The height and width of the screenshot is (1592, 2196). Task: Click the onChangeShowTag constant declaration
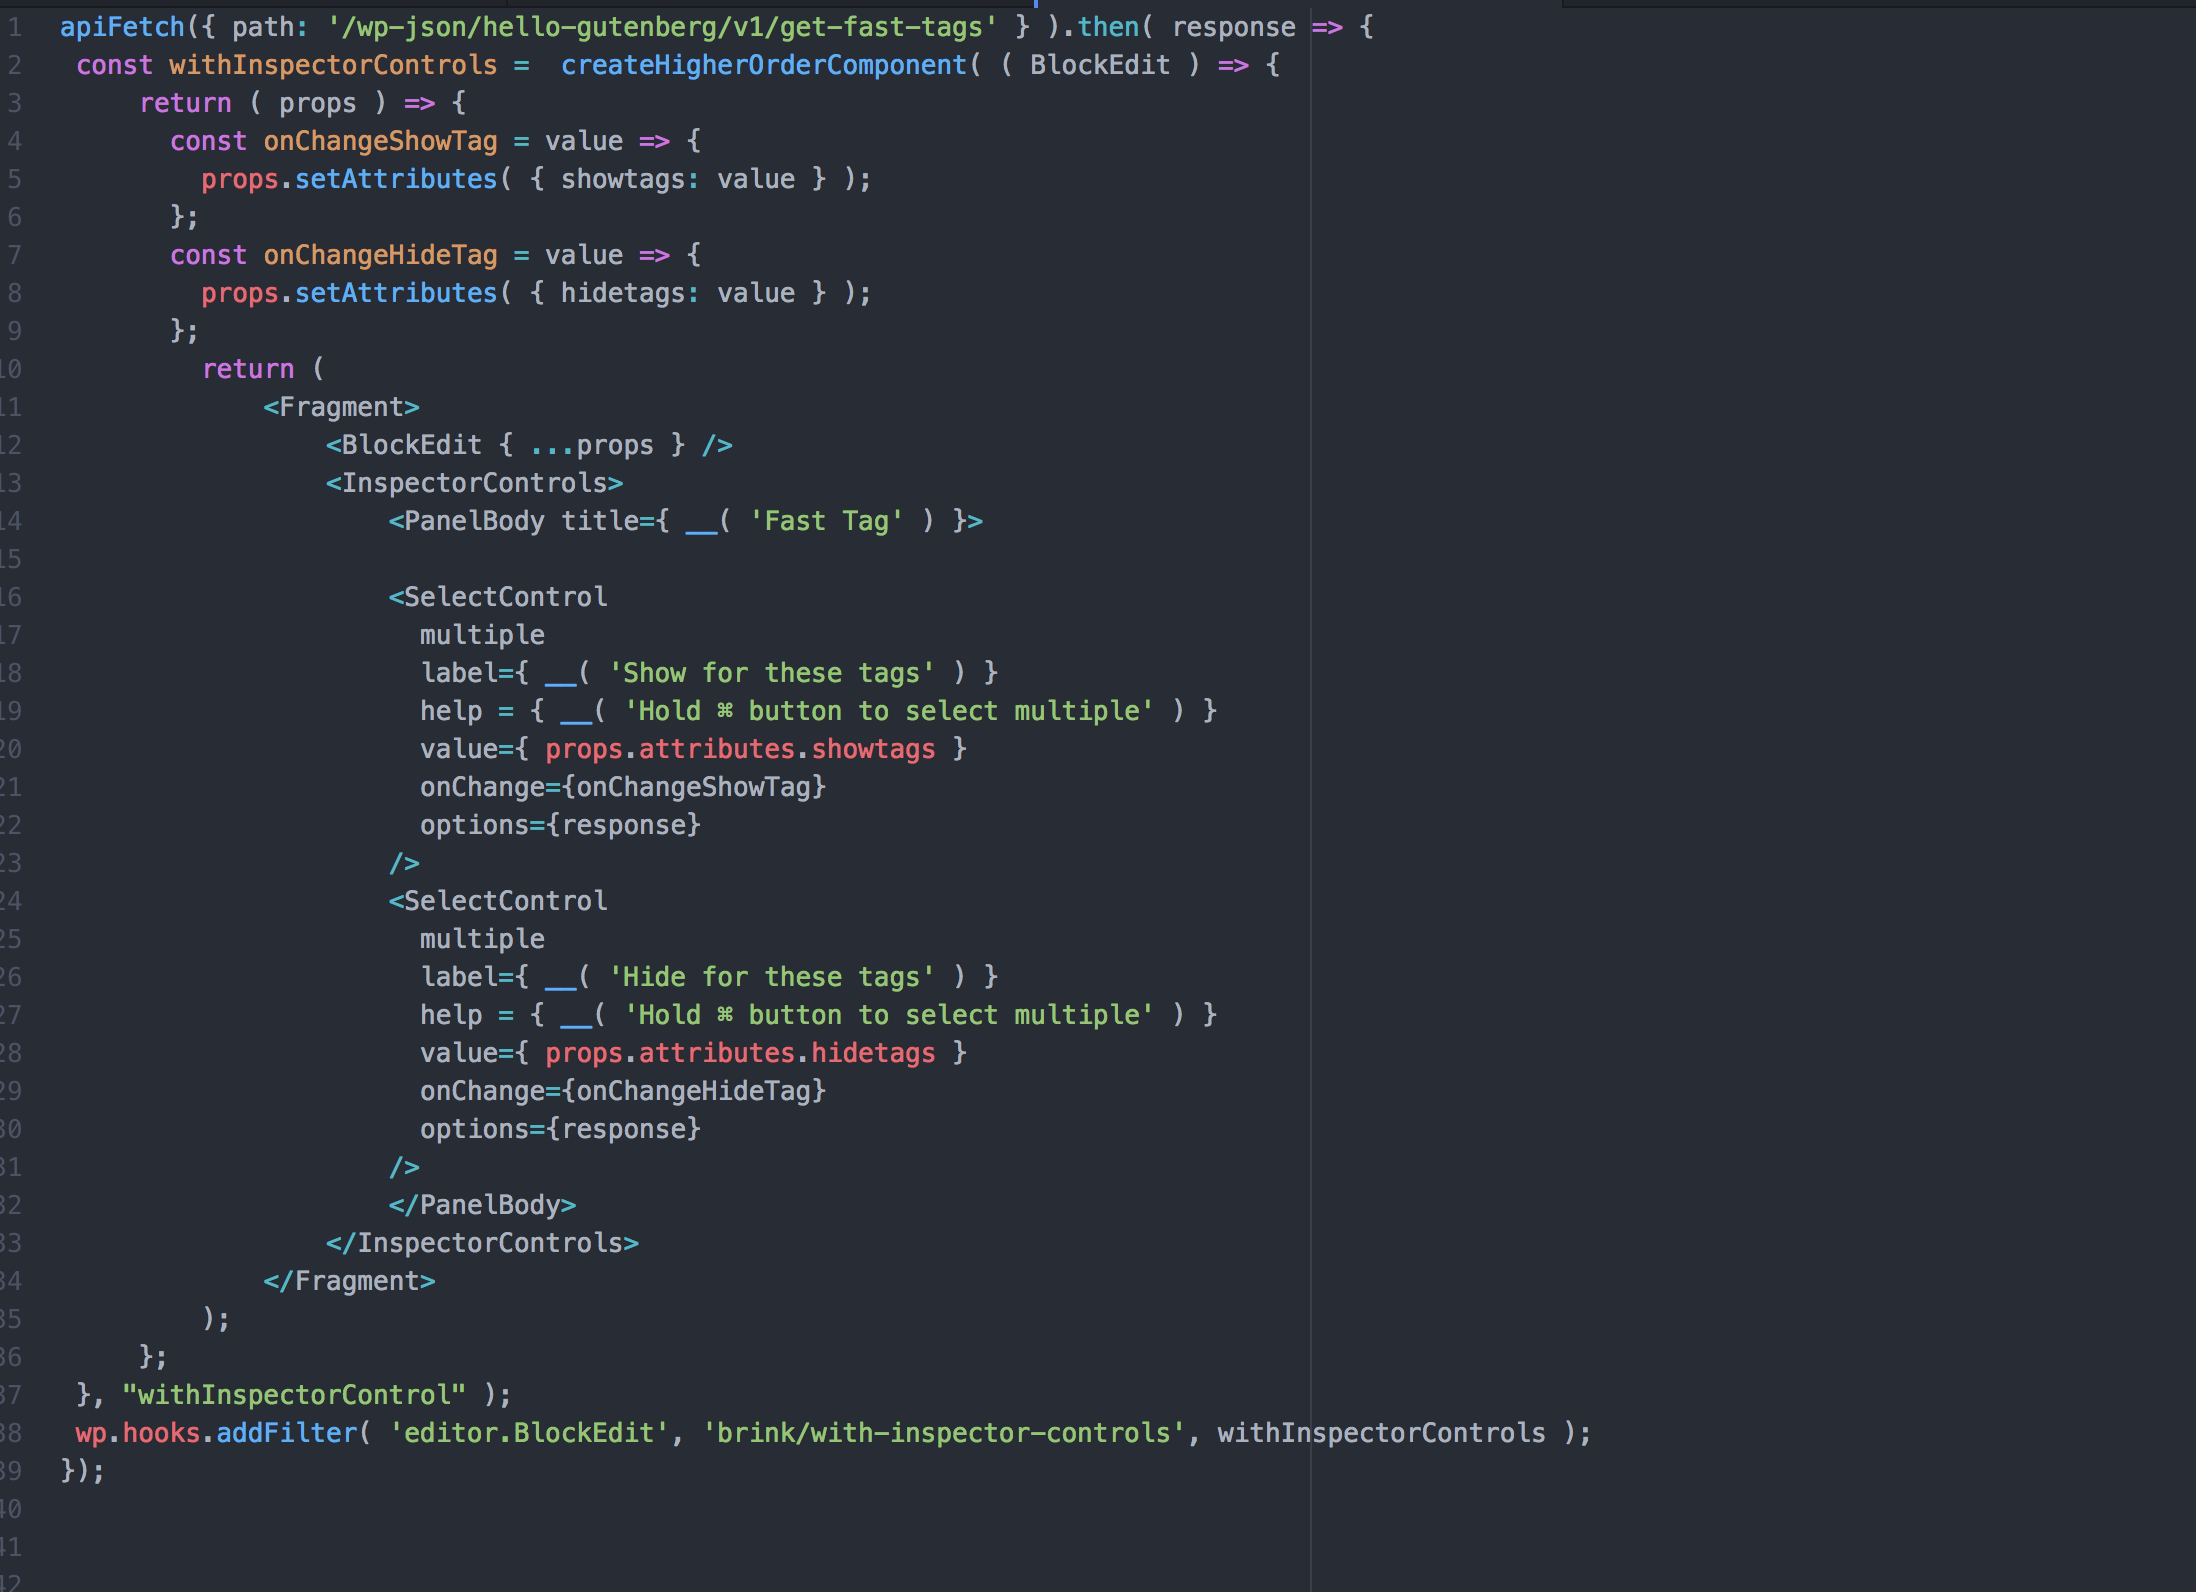[x=380, y=140]
